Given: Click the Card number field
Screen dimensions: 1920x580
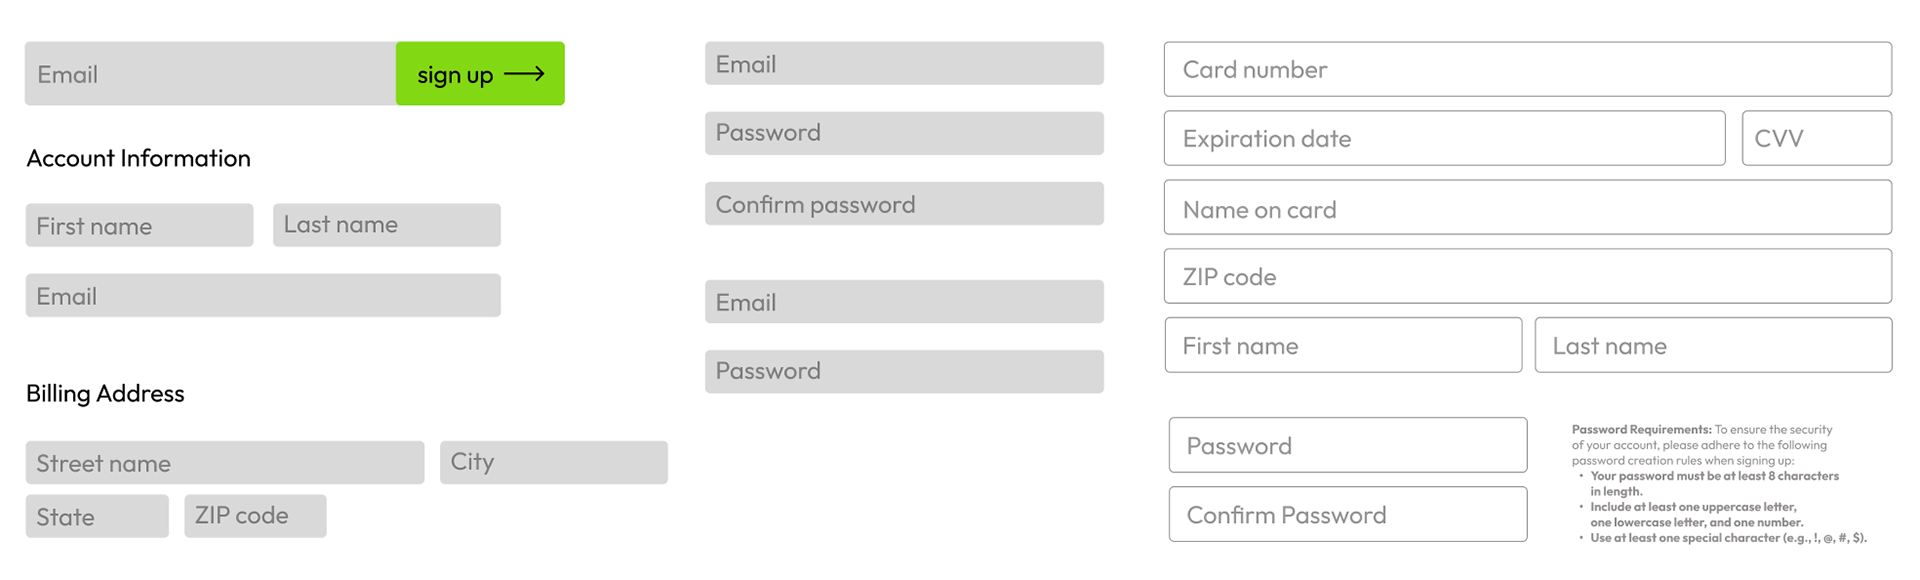Looking at the screenshot, I should (x=1528, y=69).
